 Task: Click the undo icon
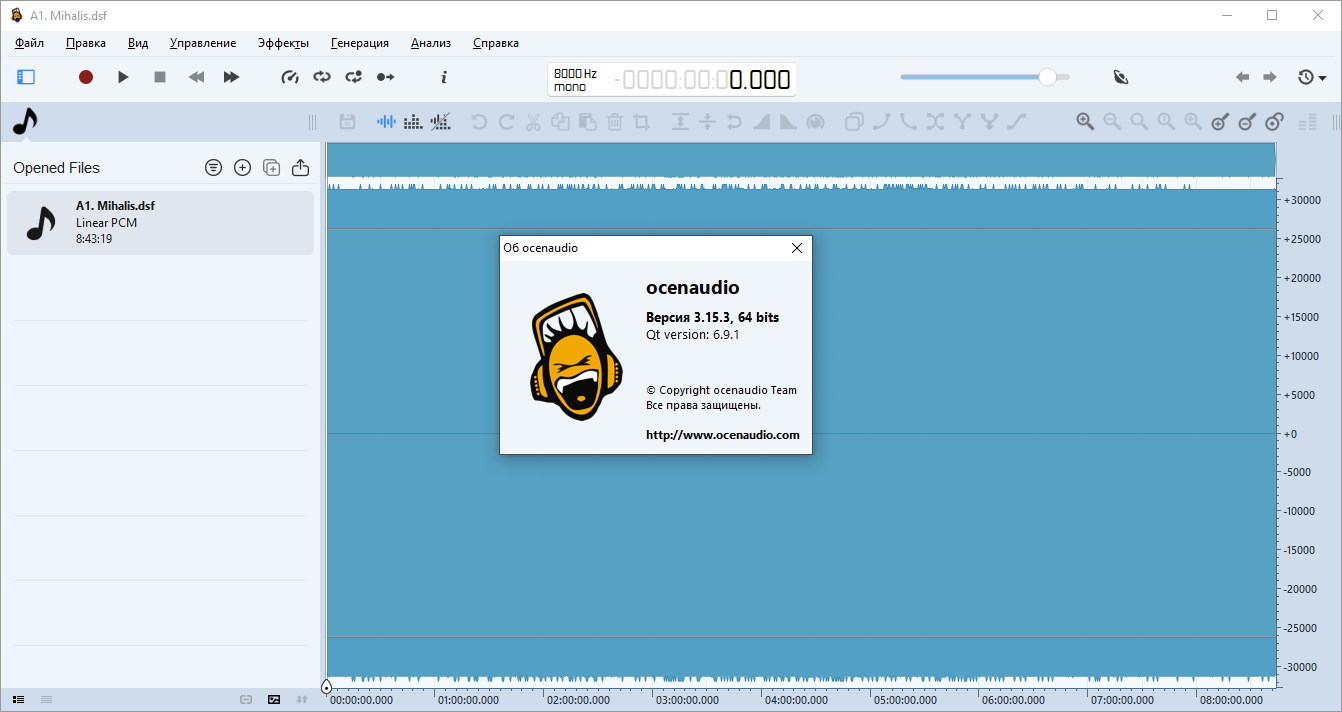479,122
